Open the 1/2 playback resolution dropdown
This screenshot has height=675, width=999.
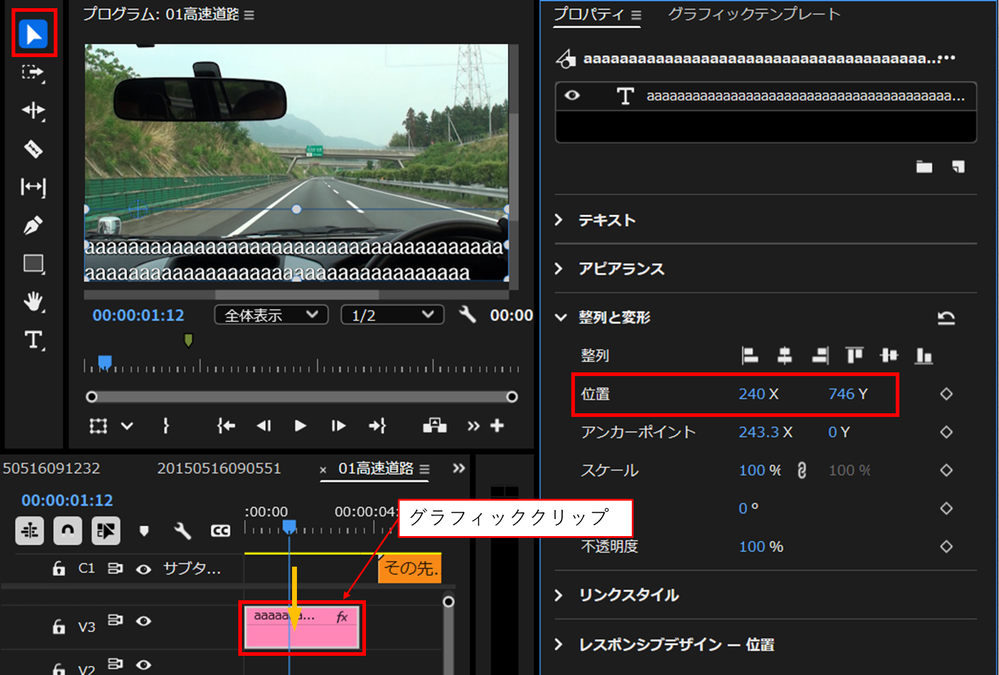[390, 313]
